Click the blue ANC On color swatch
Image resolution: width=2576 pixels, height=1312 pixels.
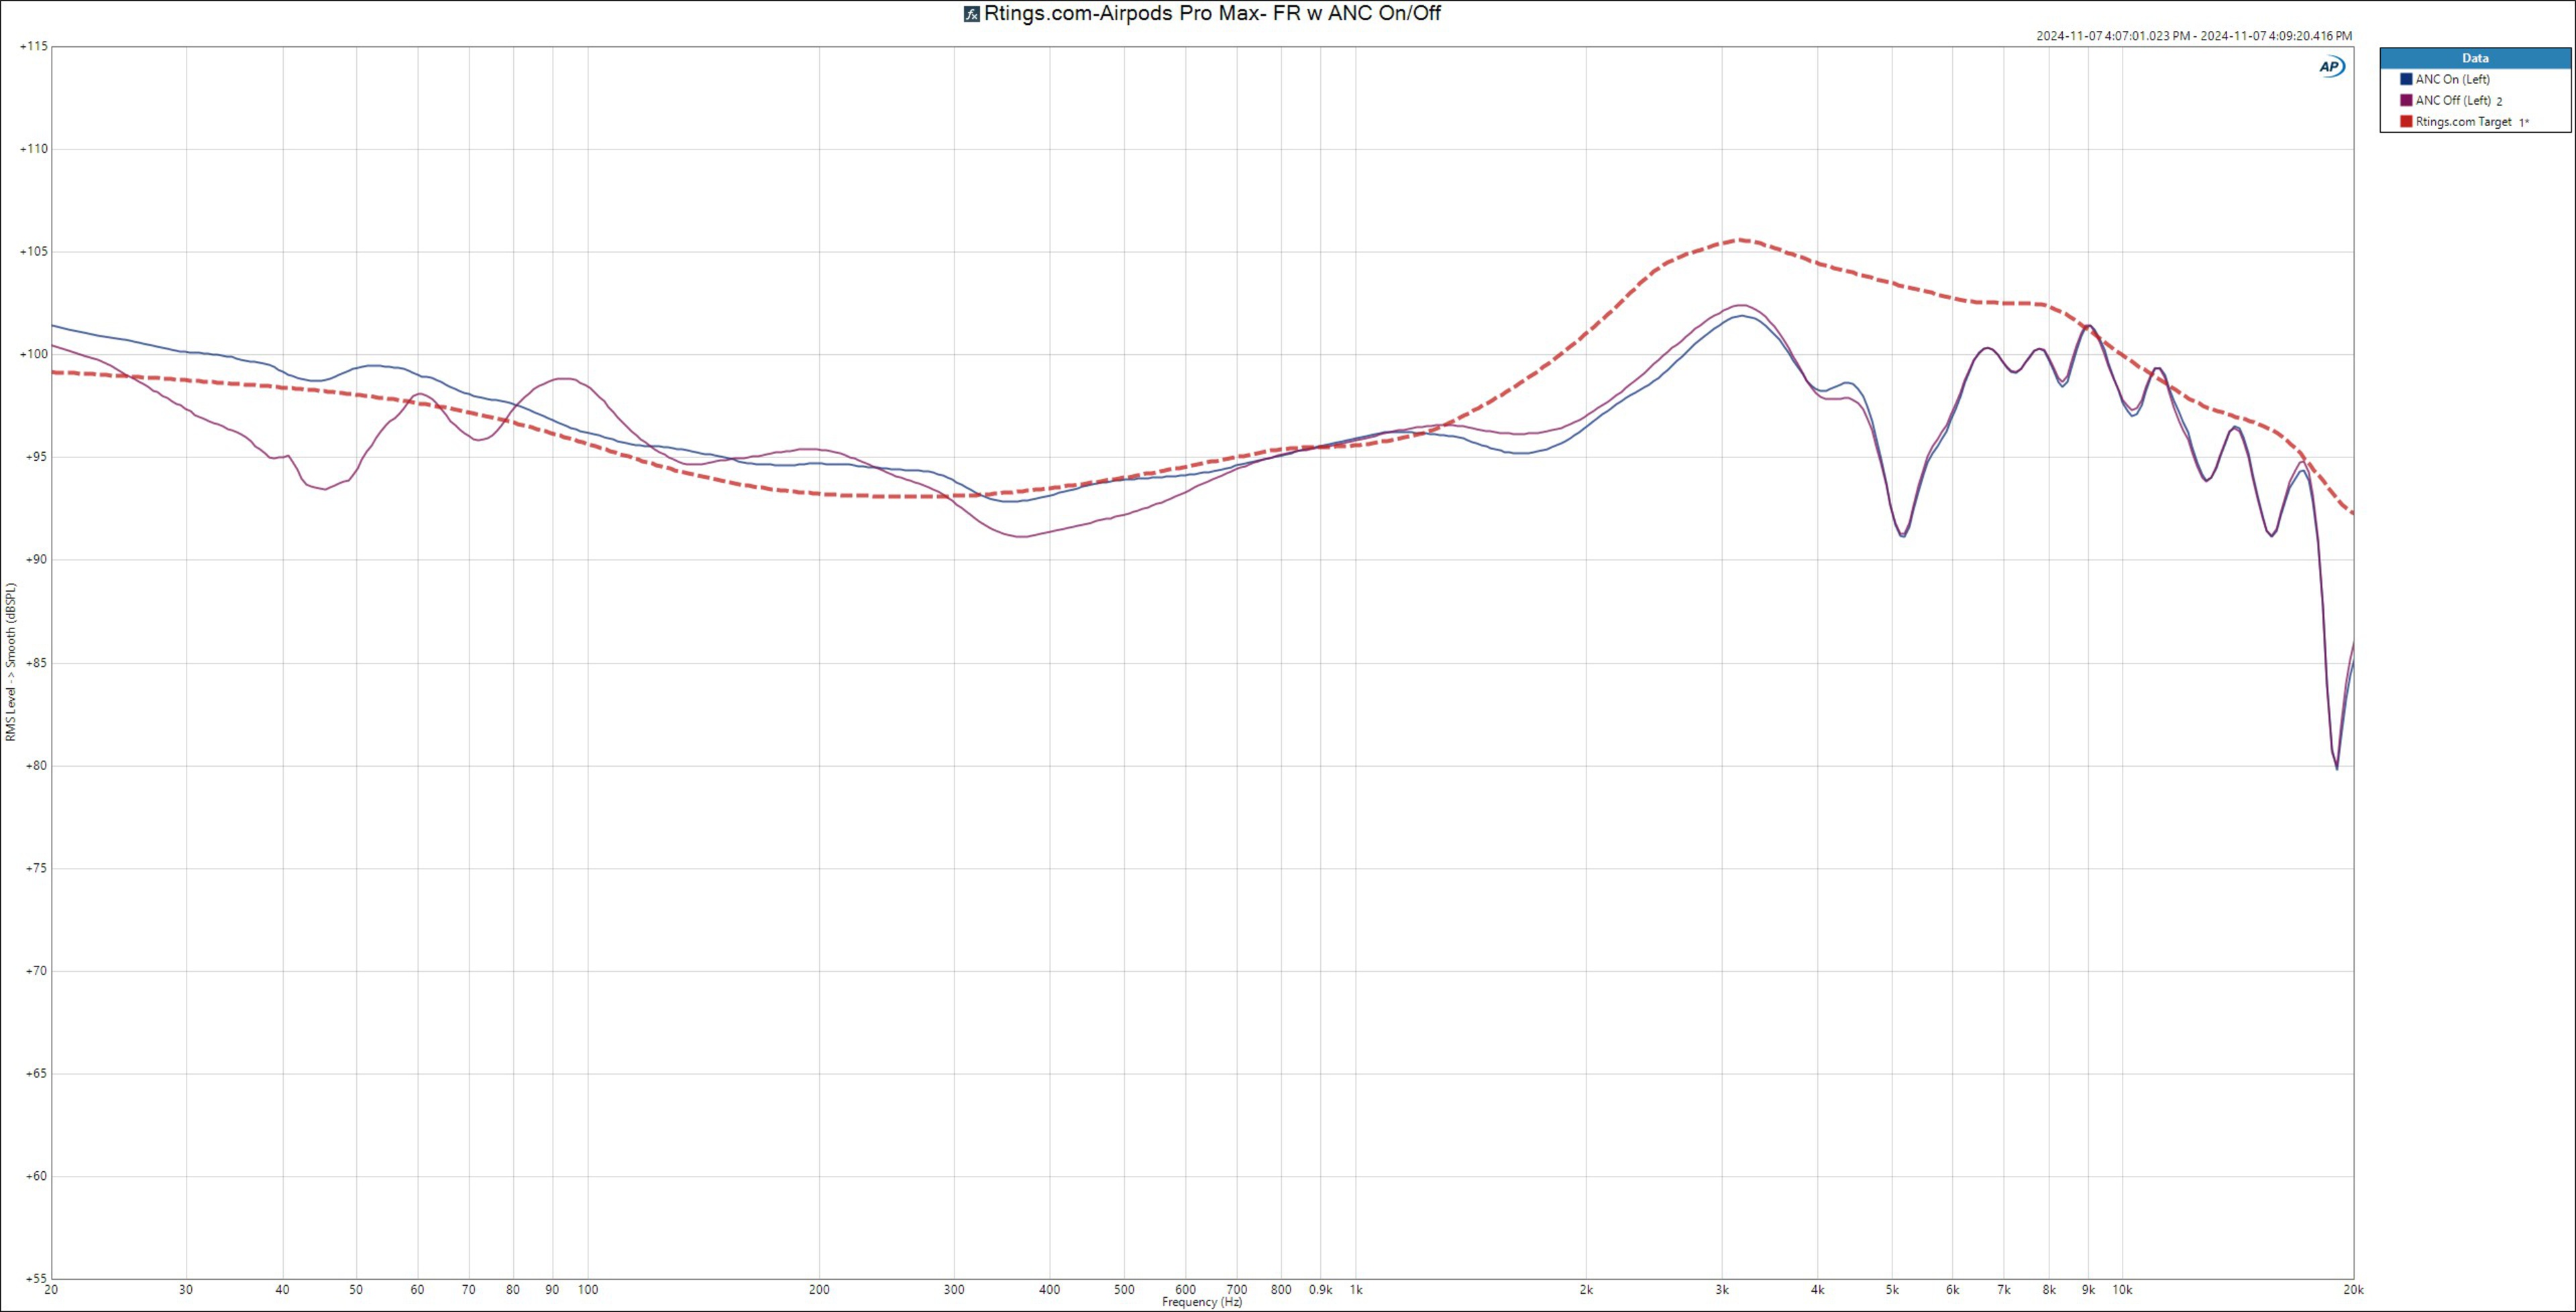coord(2406,79)
